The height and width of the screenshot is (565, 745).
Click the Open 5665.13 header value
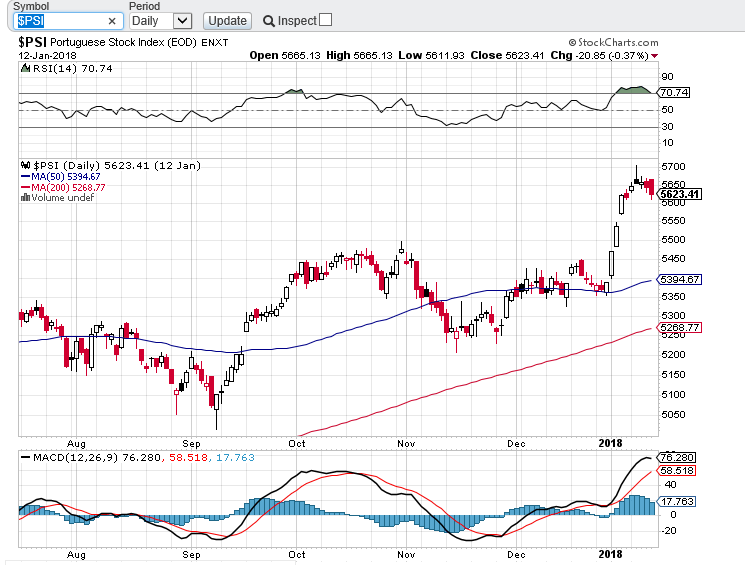(x=285, y=55)
